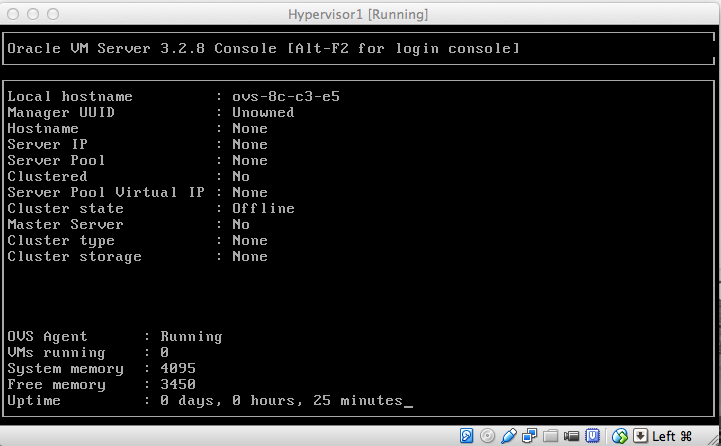Viewport: 721px width, 446px height.
Task: Open the network adapters indicator icon
Action: 529,436
